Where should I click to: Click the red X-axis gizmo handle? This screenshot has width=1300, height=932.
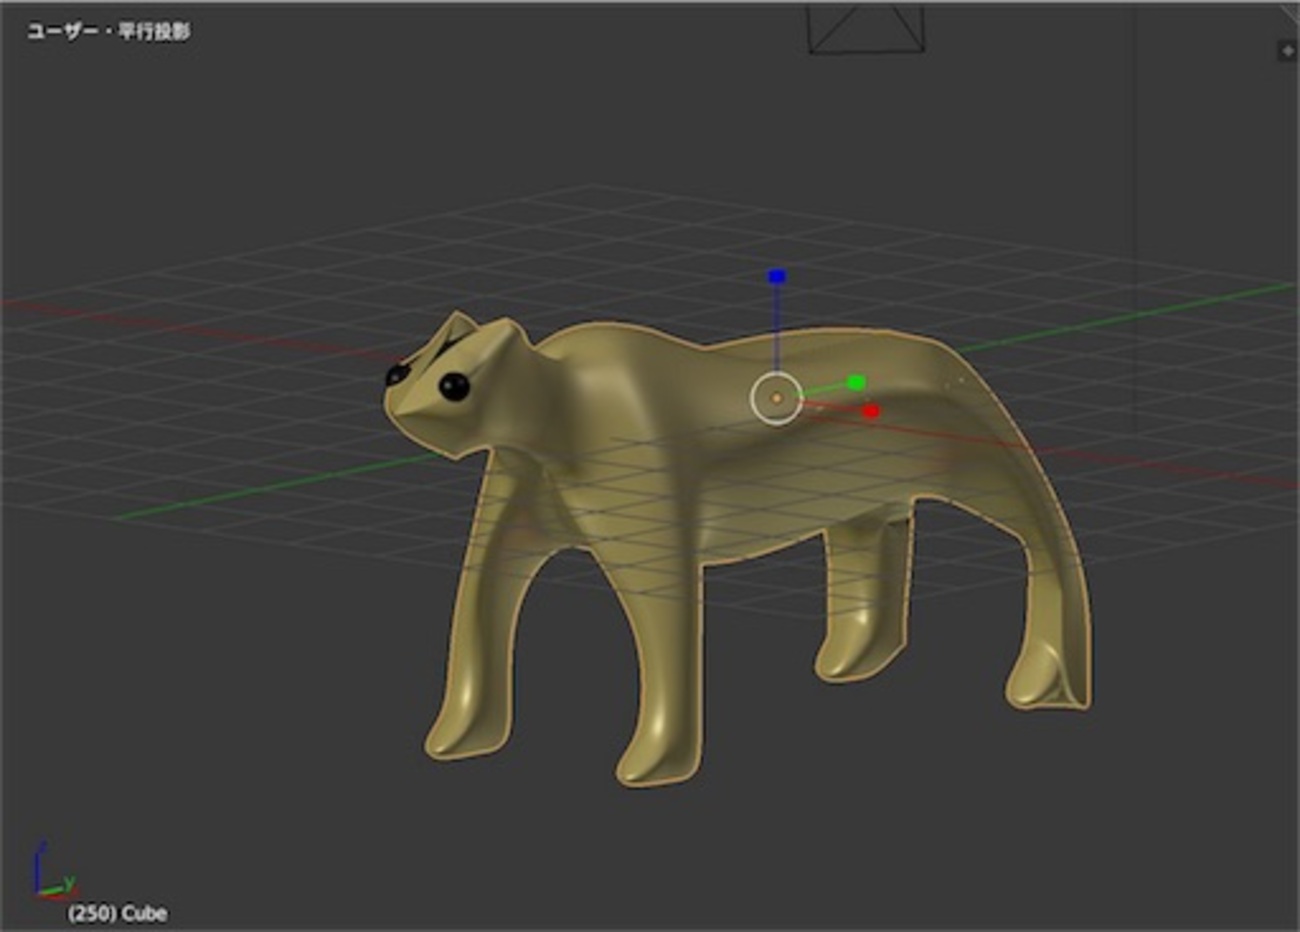(x=870, y=410)
